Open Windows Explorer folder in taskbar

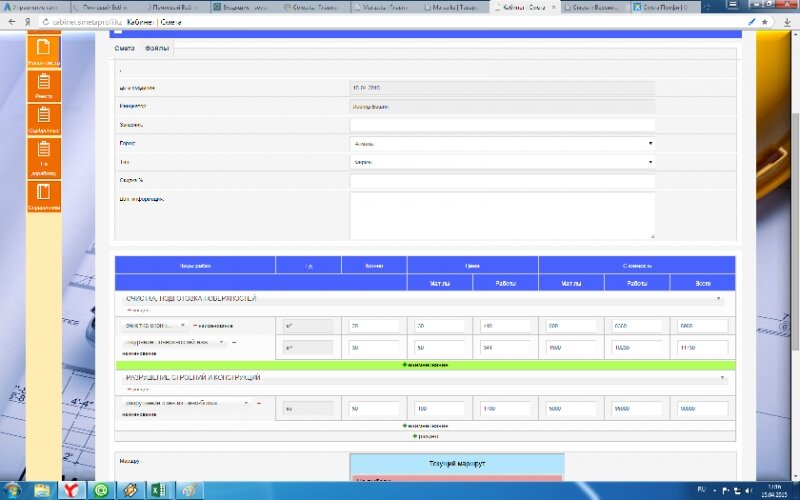pos(42,490)
